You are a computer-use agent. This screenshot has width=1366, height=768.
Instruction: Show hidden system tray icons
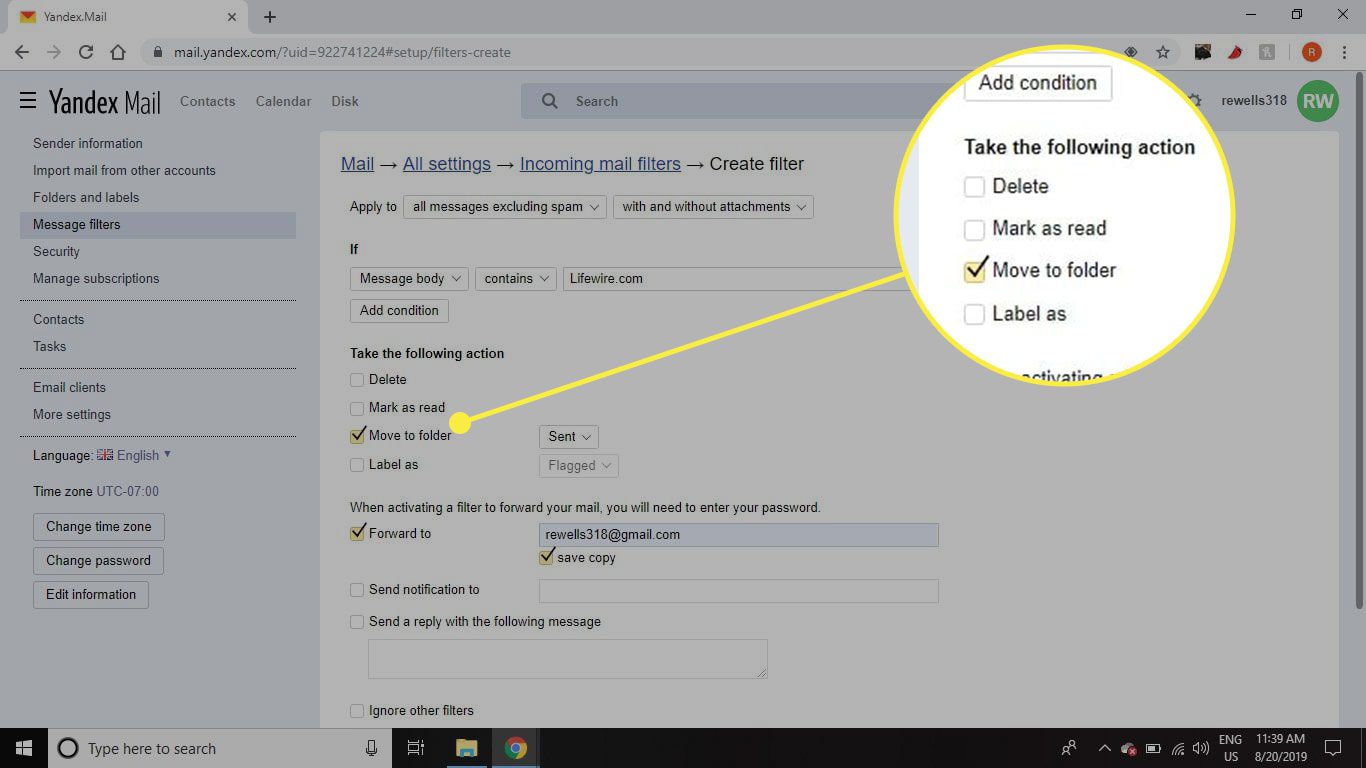[1104, 748]
